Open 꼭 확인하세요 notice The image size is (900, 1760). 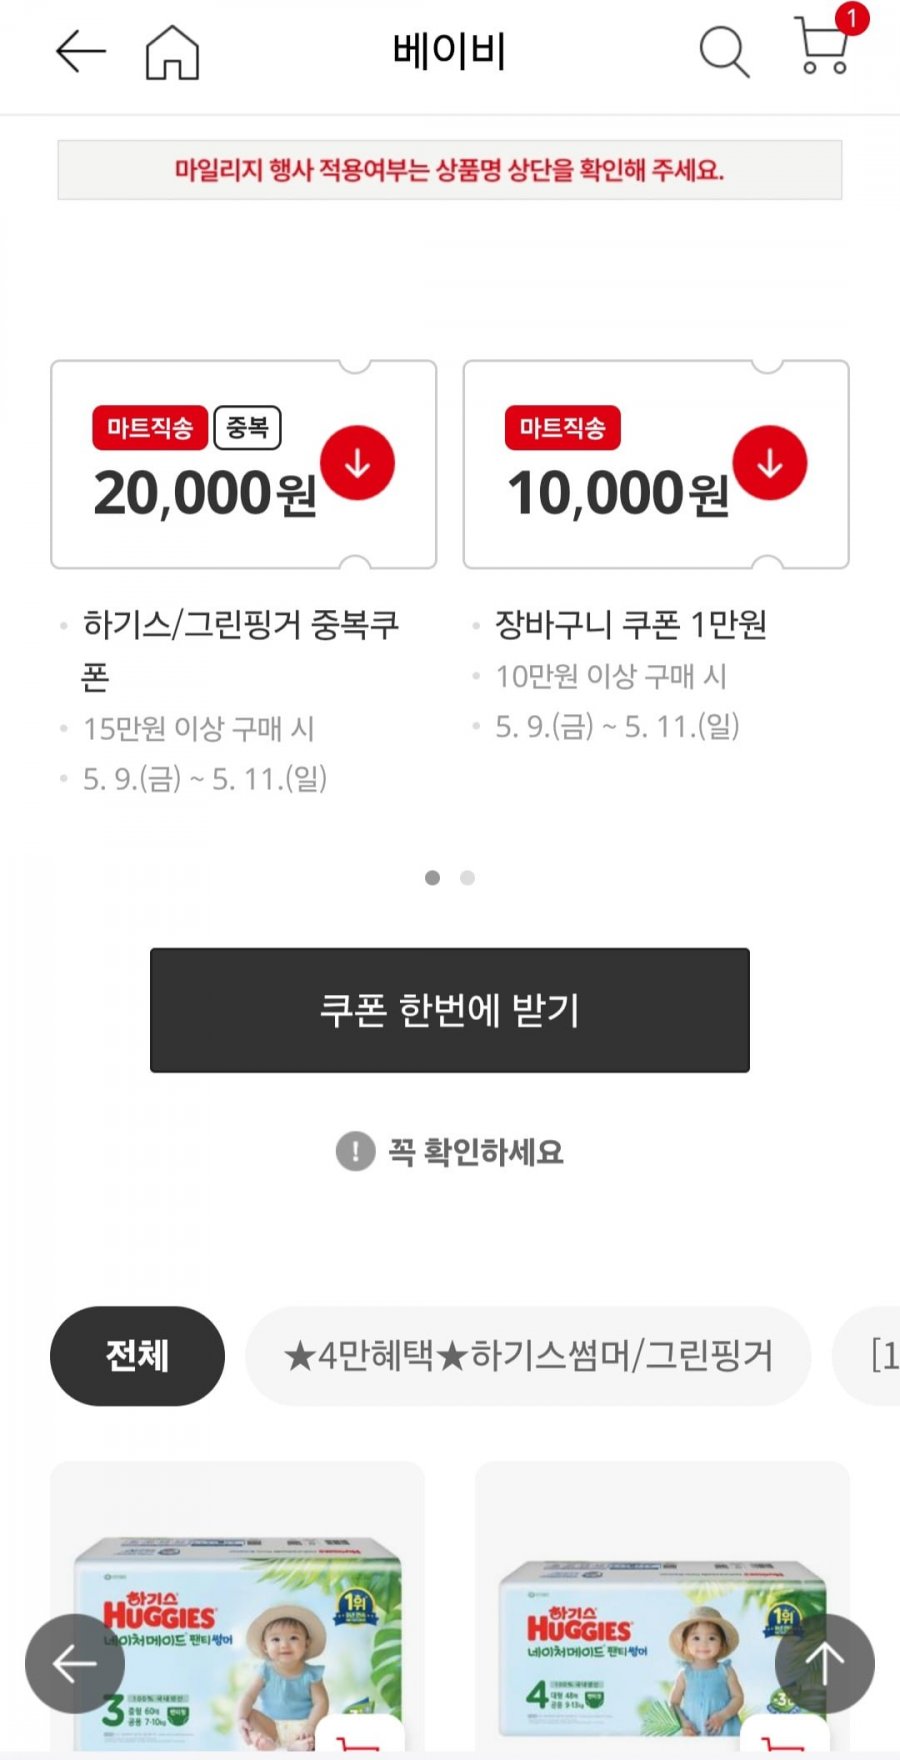(450, 1151)
